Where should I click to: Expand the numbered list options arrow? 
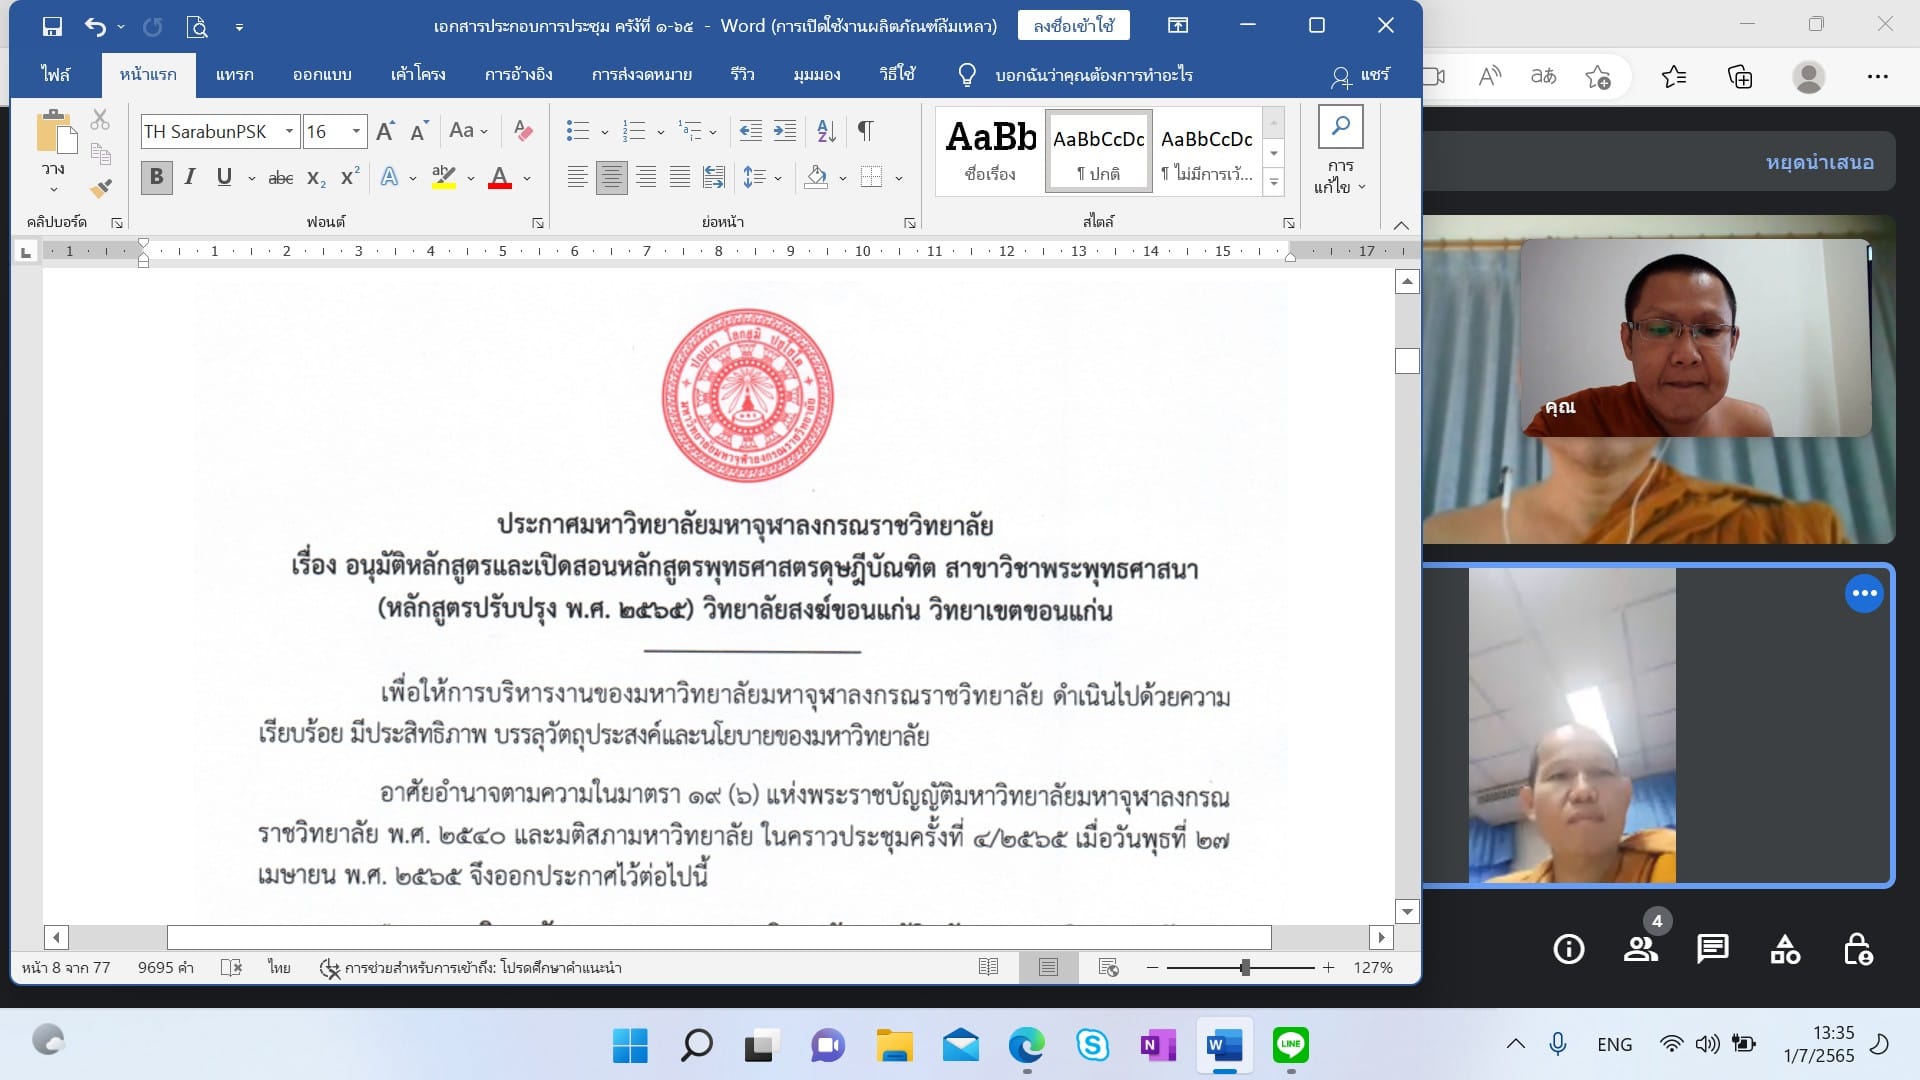(x=660, y=131)
